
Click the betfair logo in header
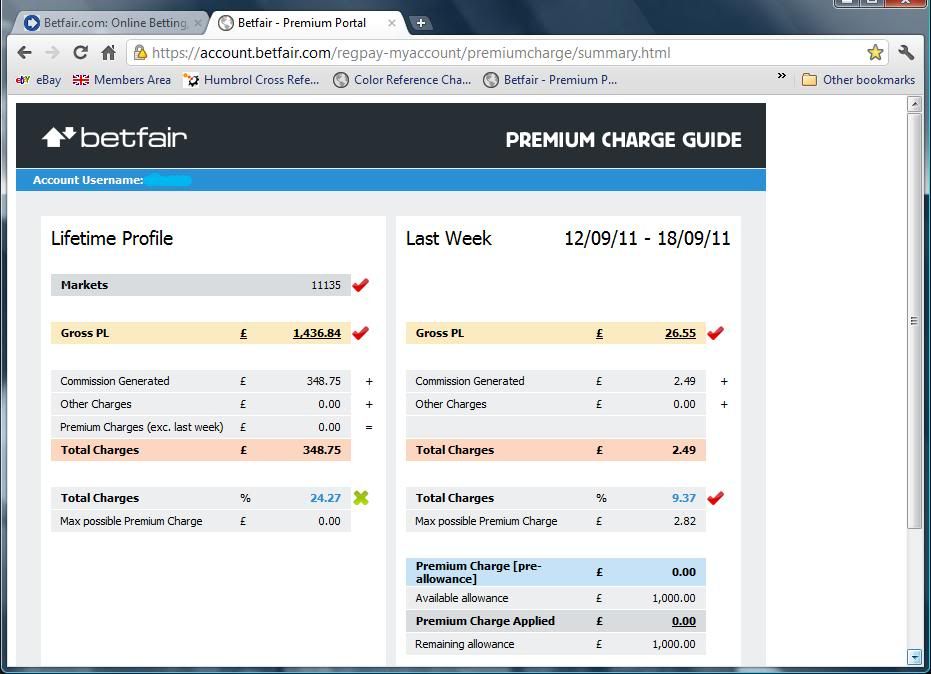115,137
